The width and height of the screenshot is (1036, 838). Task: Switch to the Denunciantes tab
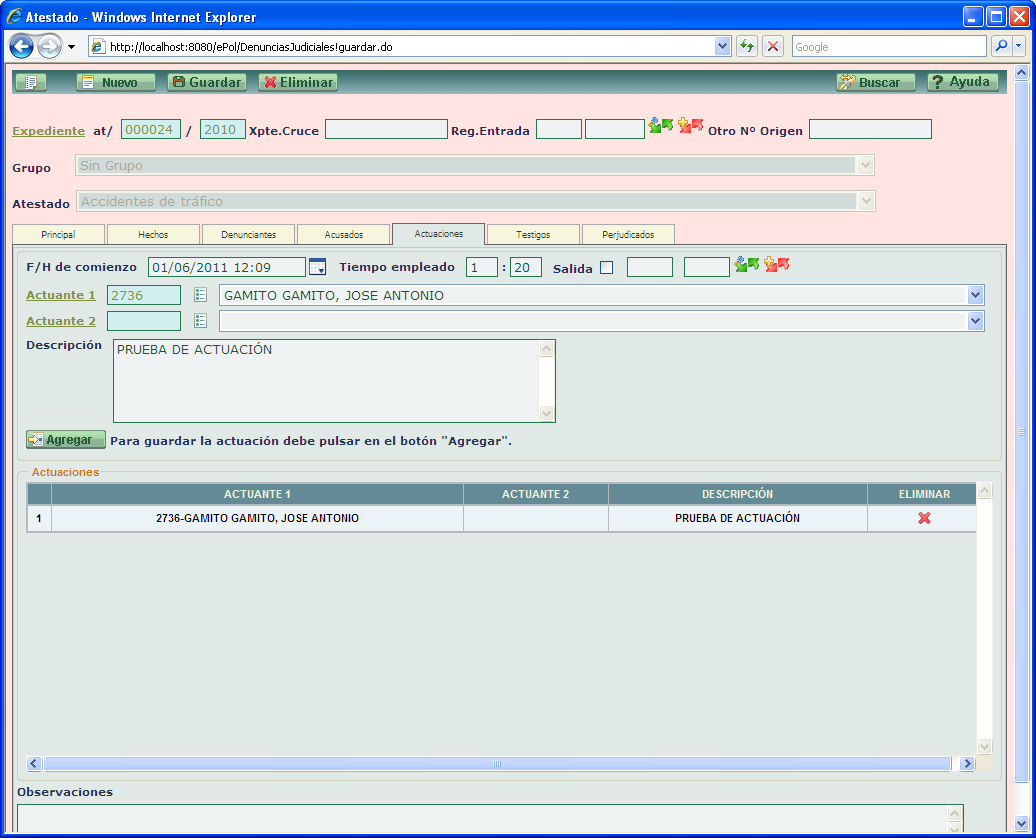tap(248, 234)
